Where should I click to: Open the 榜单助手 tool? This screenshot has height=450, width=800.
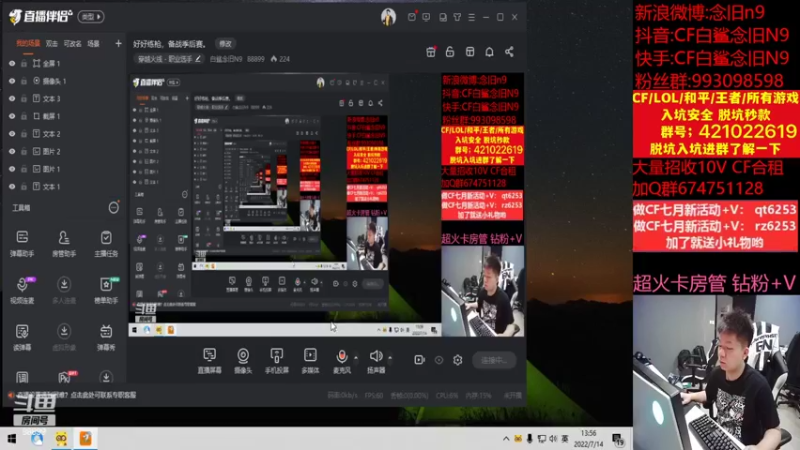[106, 290]
